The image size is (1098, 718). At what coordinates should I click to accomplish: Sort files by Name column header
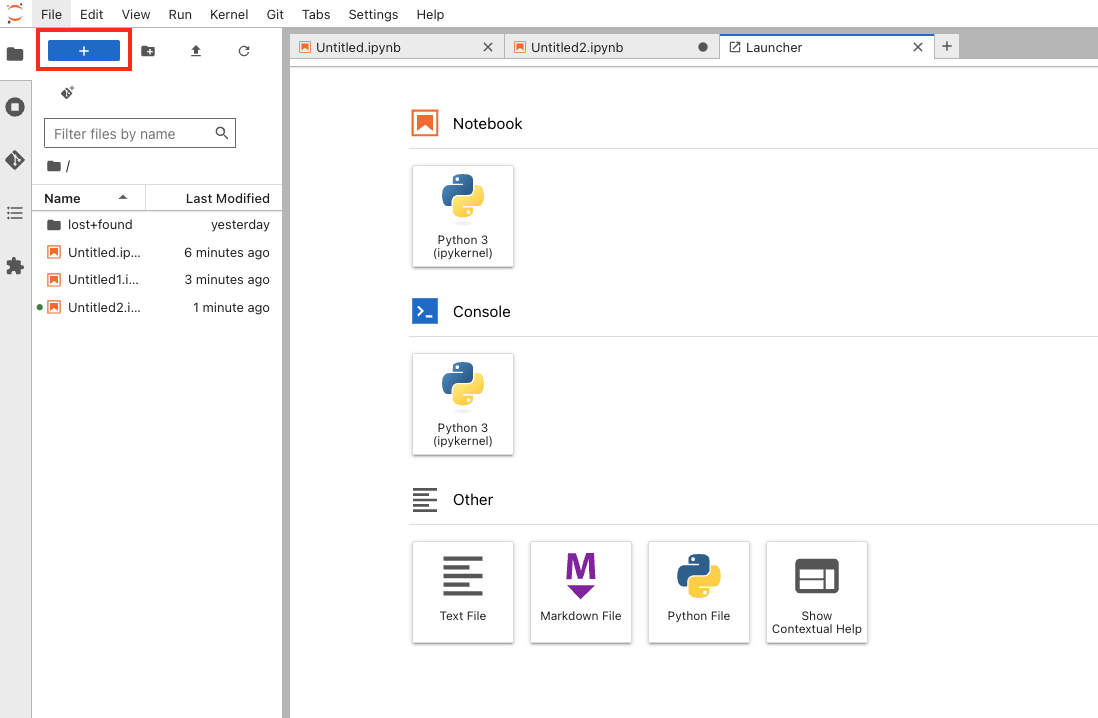pyautogui.click(x=63, y=198)
